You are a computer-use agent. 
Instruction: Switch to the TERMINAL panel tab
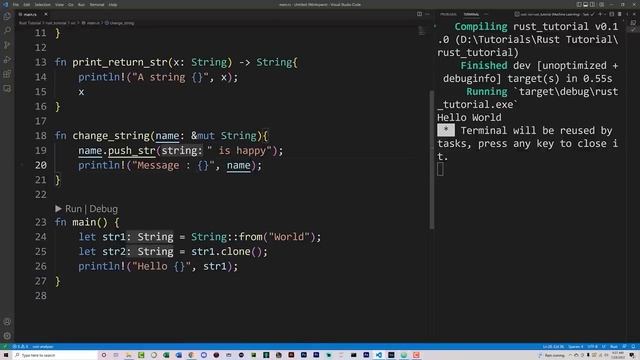pos(471,14)
